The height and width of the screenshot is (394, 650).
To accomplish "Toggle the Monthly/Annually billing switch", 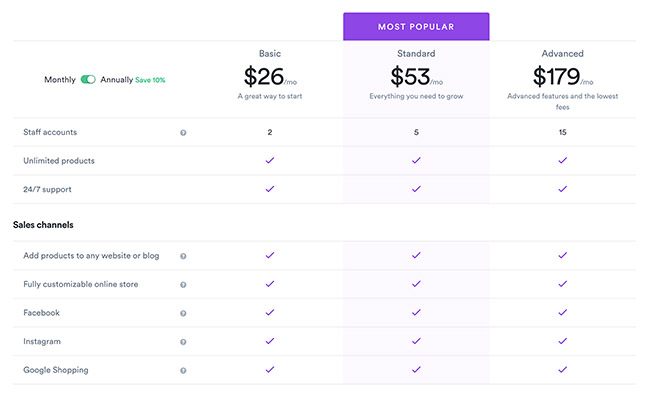I will (x=88, y=80).
